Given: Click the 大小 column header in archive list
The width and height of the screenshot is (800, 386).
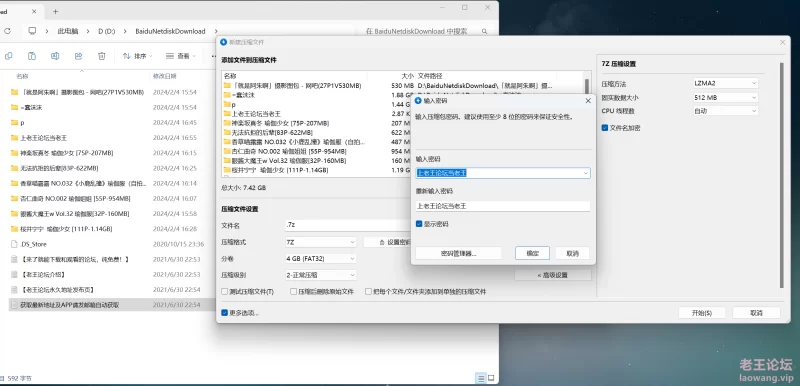Looking at the screenshot, I should coord(408,75).
